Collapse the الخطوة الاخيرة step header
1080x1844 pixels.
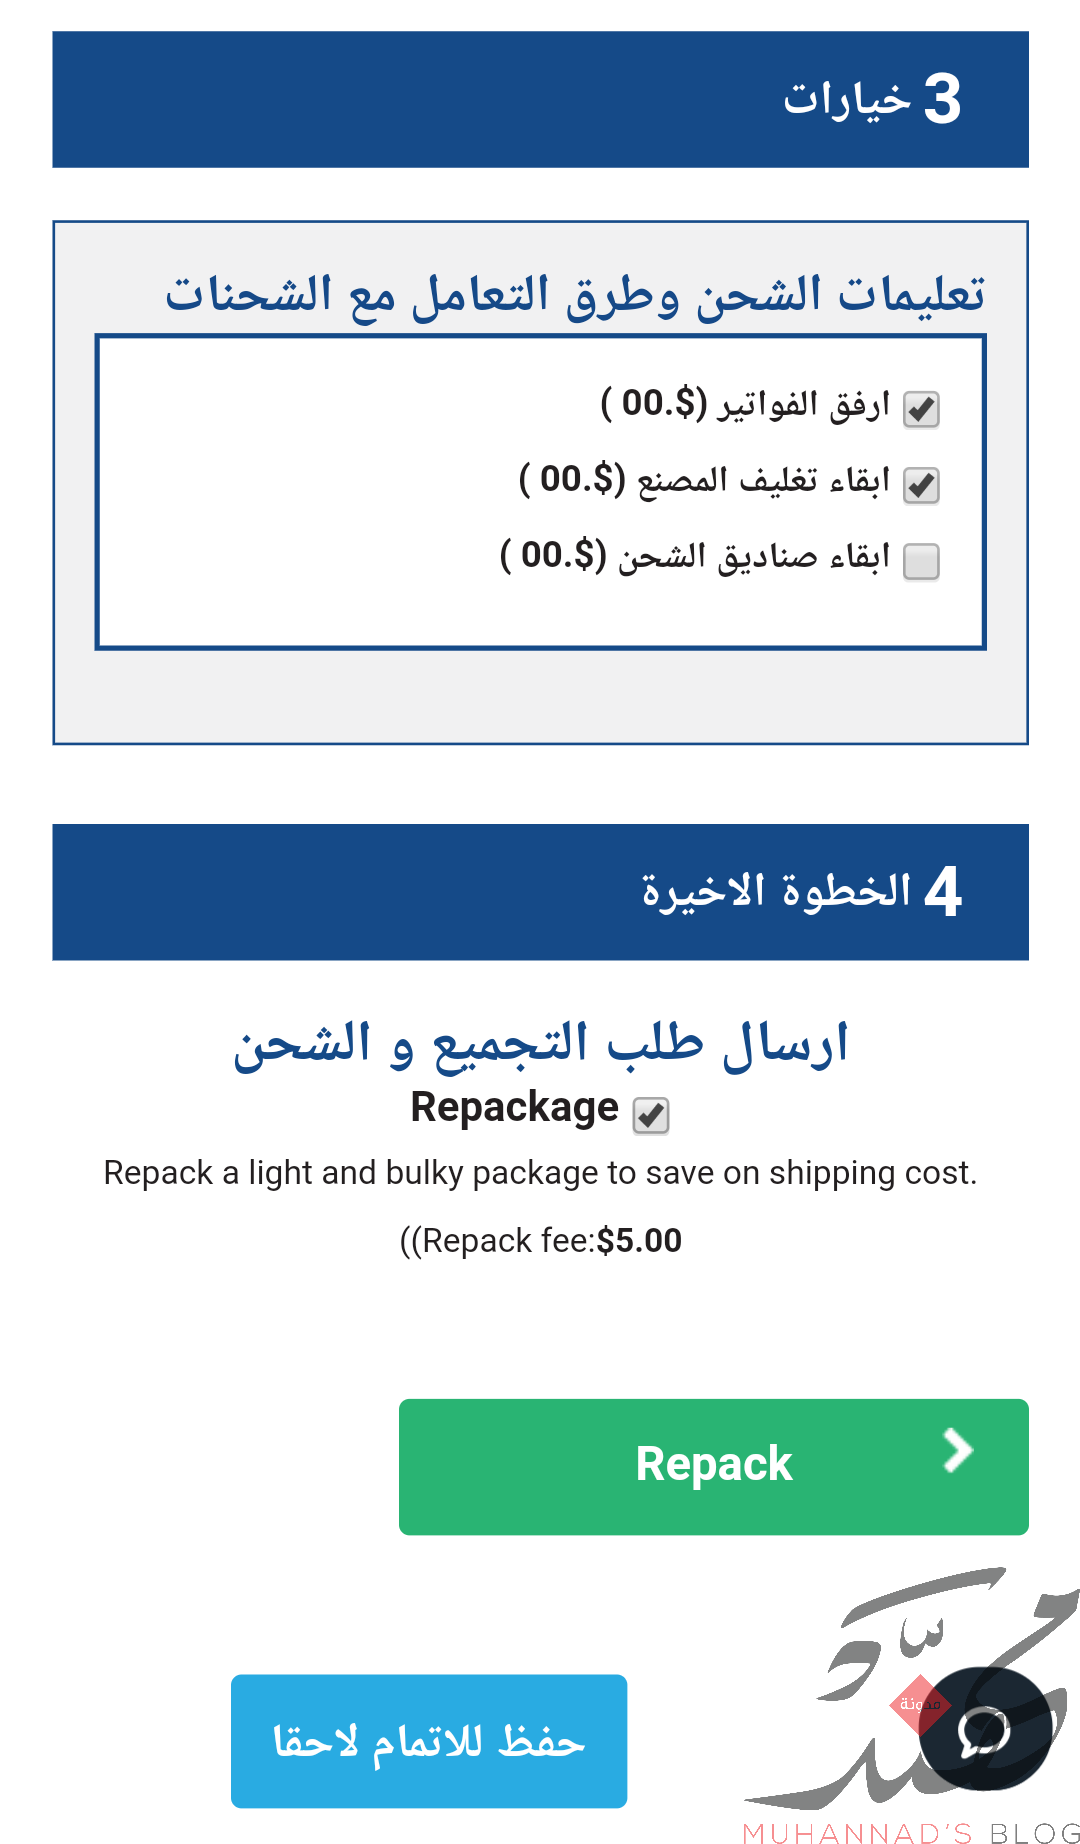[540, 892]
